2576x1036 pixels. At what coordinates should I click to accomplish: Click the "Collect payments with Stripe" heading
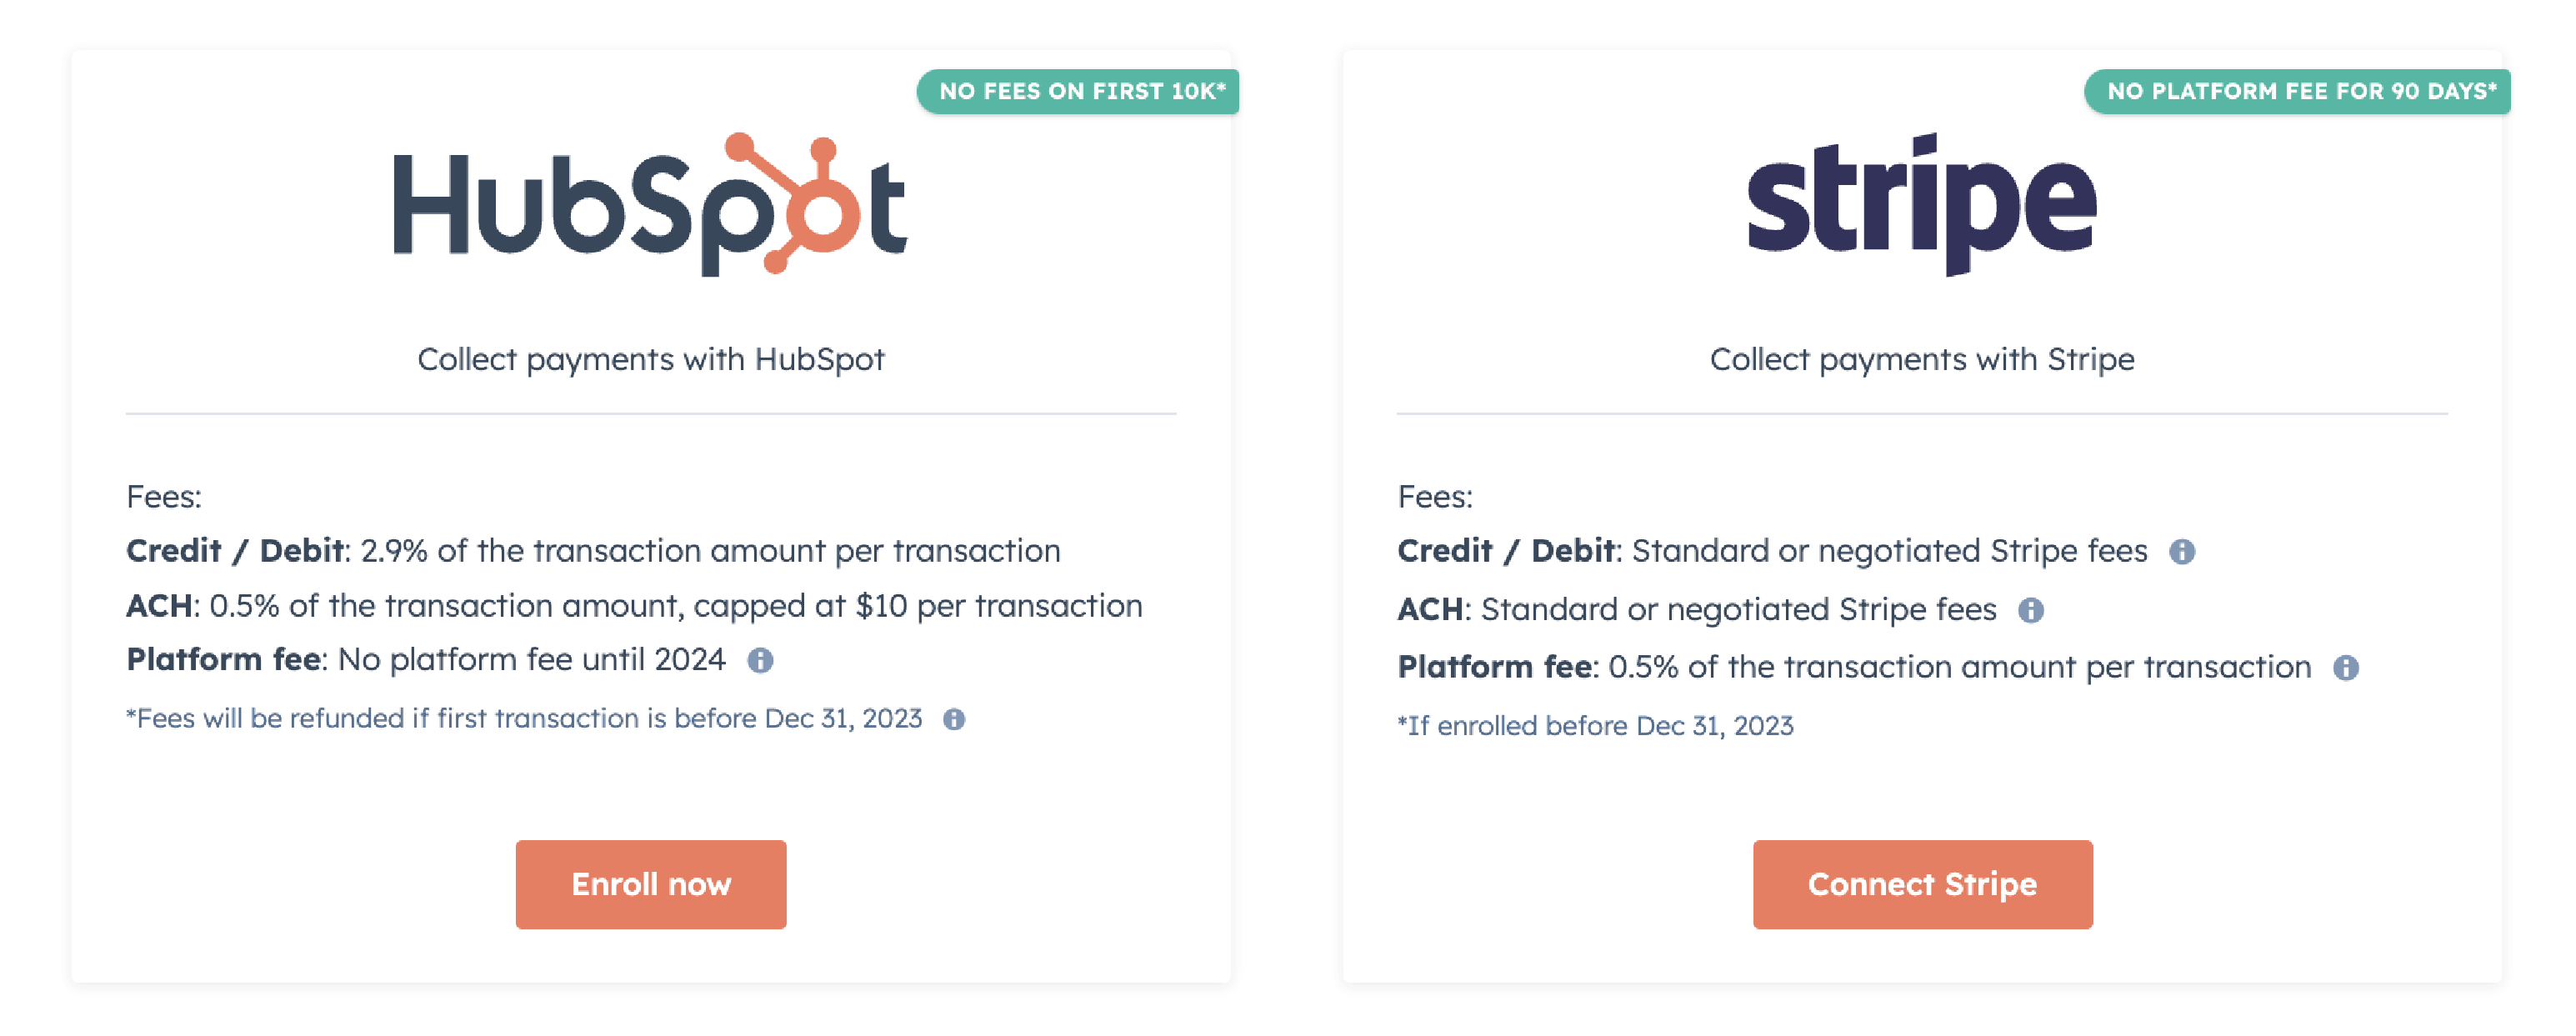point(1921,359)
